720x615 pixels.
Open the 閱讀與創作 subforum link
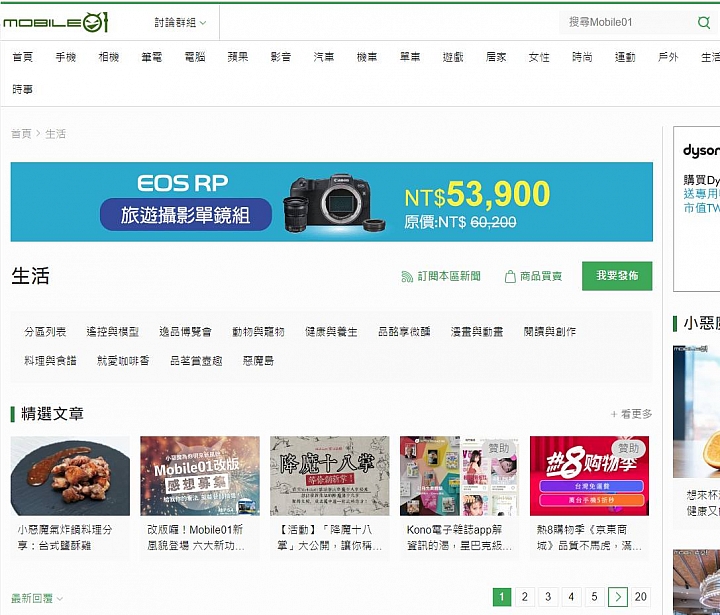[x=550, y=332]
